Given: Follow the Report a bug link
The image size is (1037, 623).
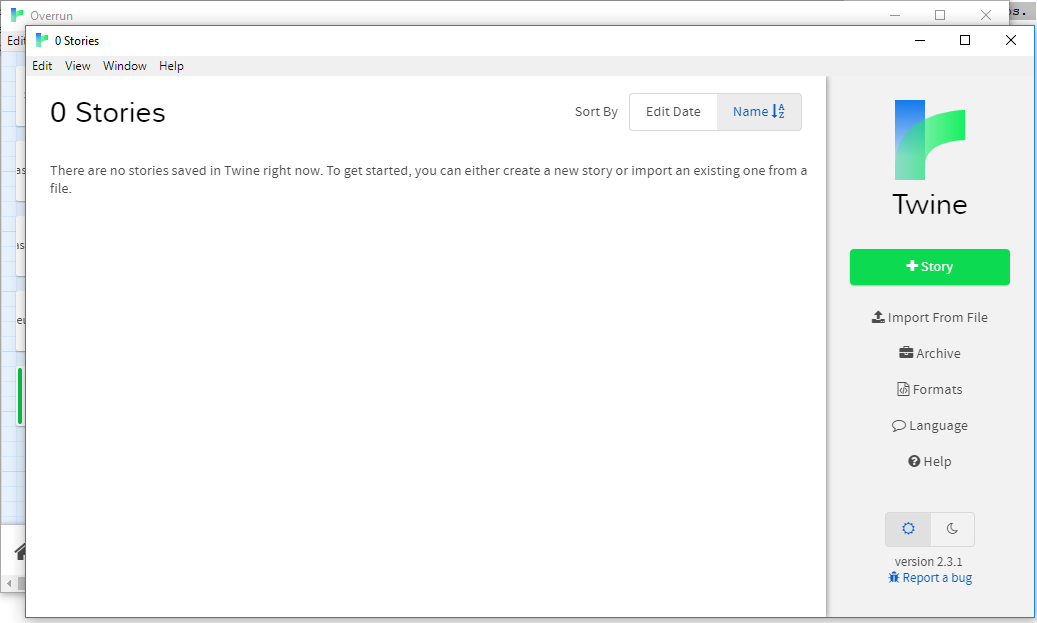Looking at the screenshot, I should point(937,577).
